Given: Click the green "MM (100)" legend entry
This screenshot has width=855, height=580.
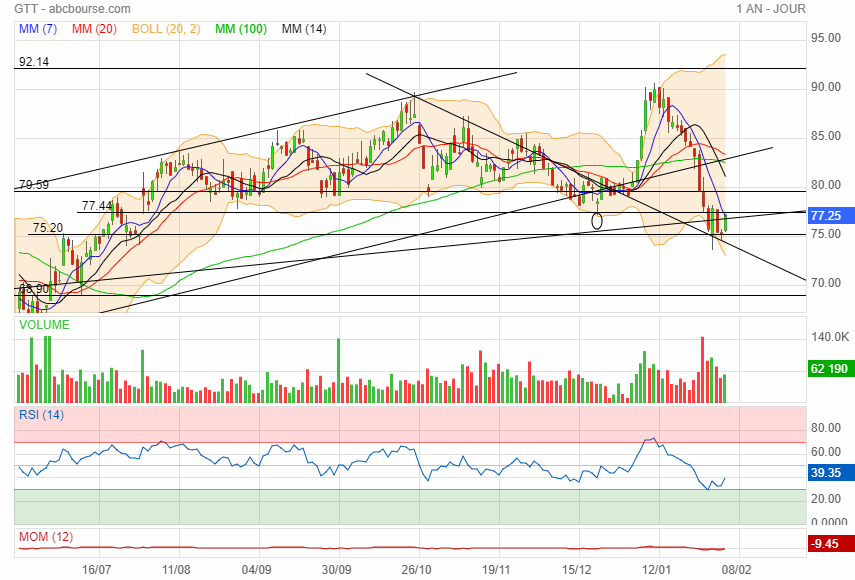Looking at the screenshot, I should (241, 29).
